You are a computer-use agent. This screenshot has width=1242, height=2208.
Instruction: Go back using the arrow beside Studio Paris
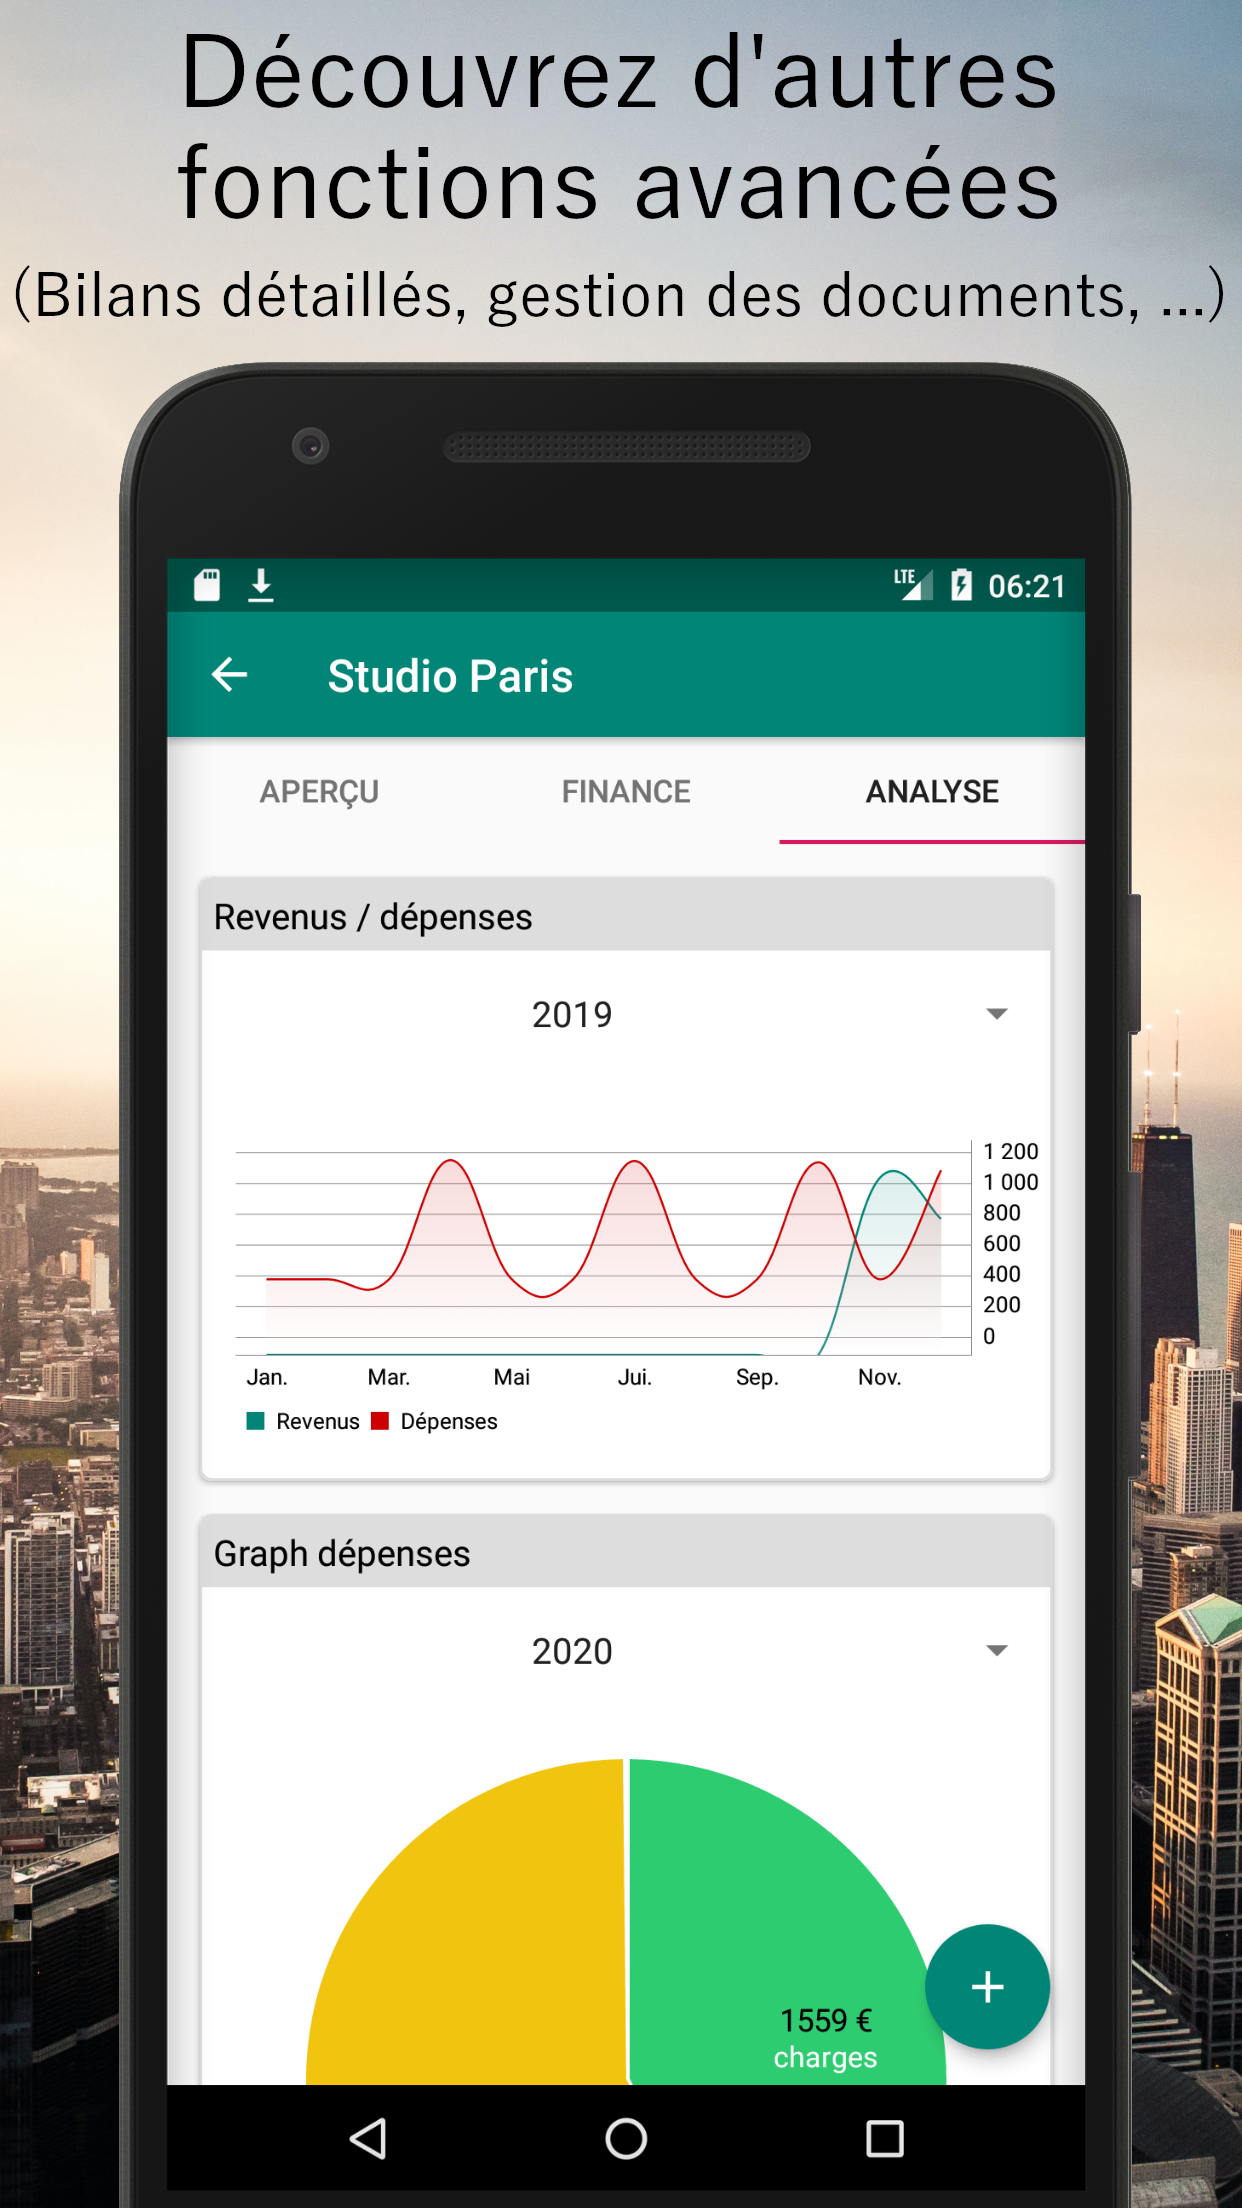pos(229,675)
